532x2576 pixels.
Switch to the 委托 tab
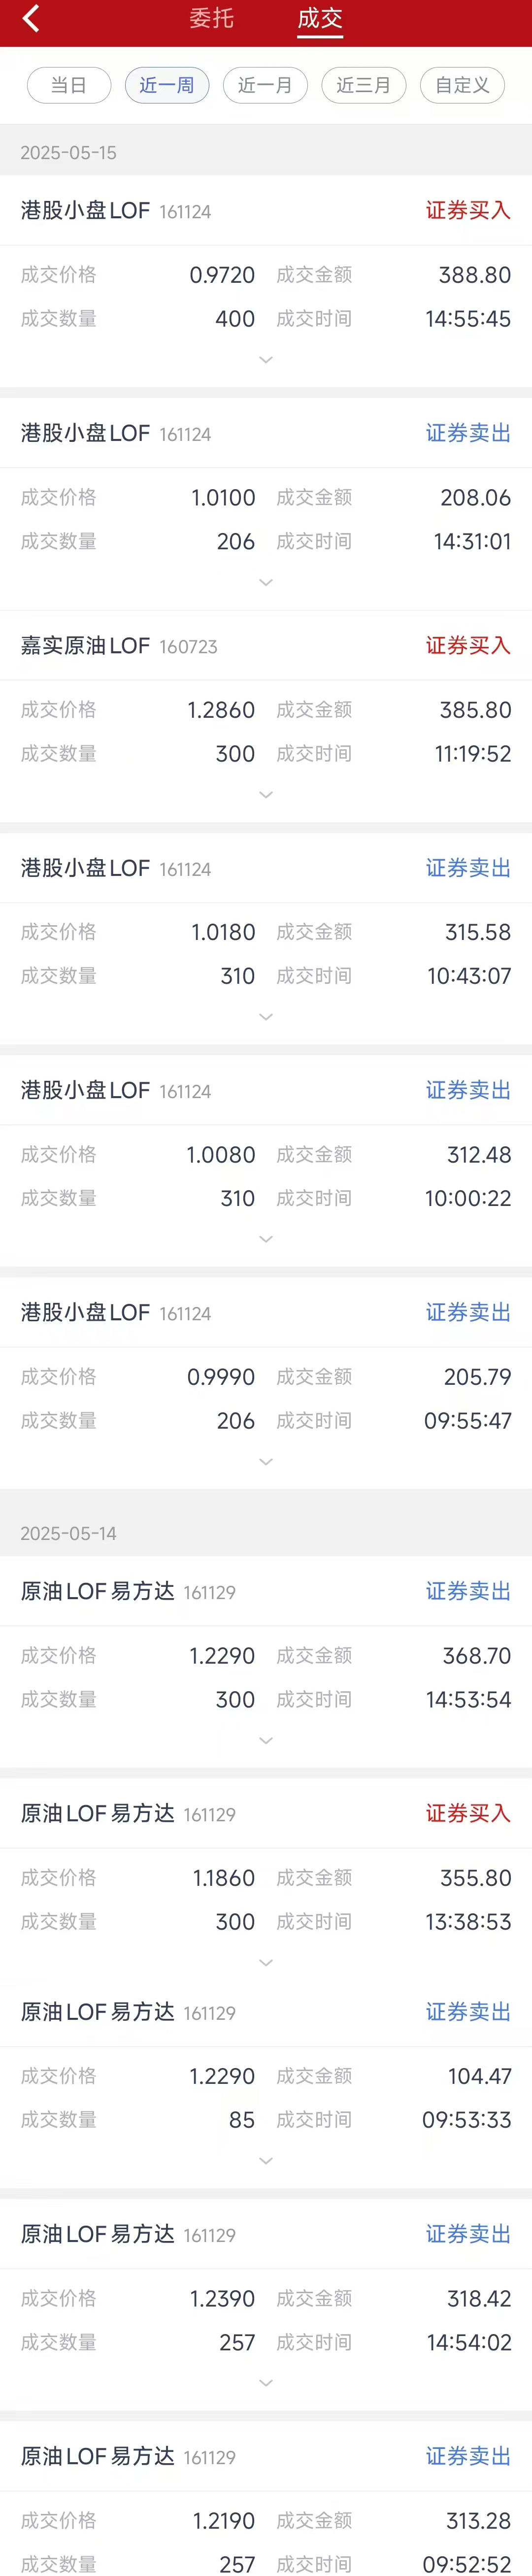coord(211,19)
